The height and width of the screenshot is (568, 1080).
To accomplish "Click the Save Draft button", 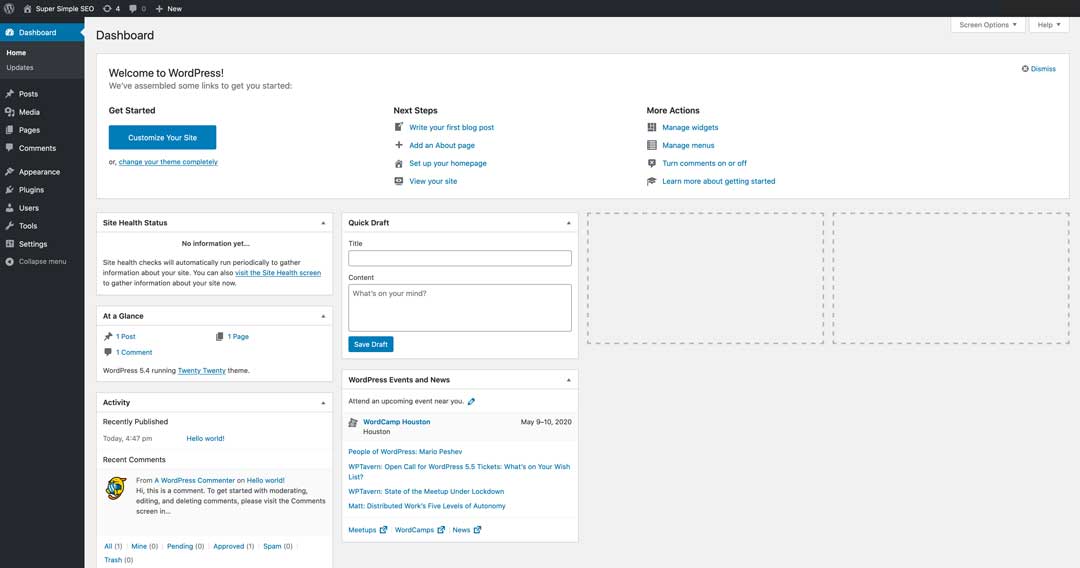I will (371, 344).
